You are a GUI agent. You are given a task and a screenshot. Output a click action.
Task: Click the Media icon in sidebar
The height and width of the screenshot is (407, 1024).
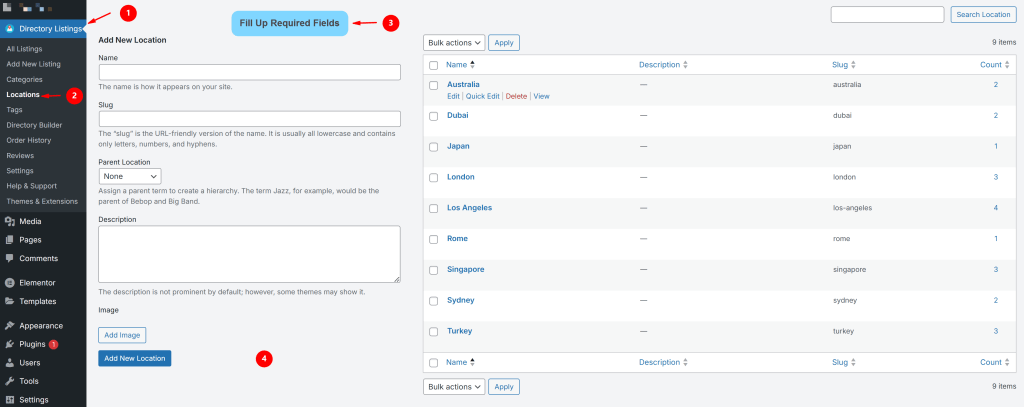pos(10,221)
